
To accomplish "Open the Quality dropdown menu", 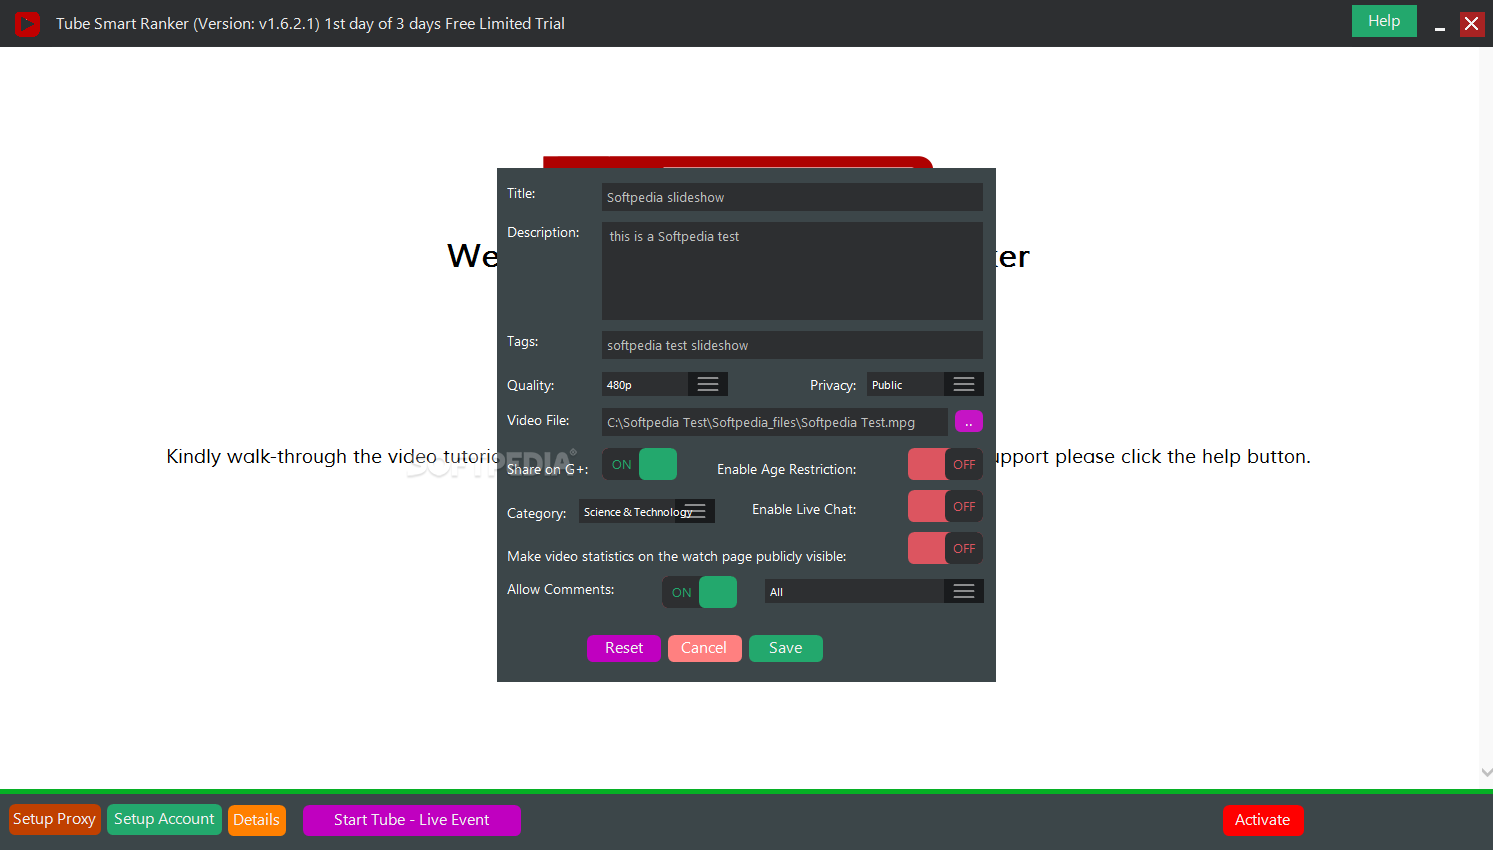I will pos(708,385).
